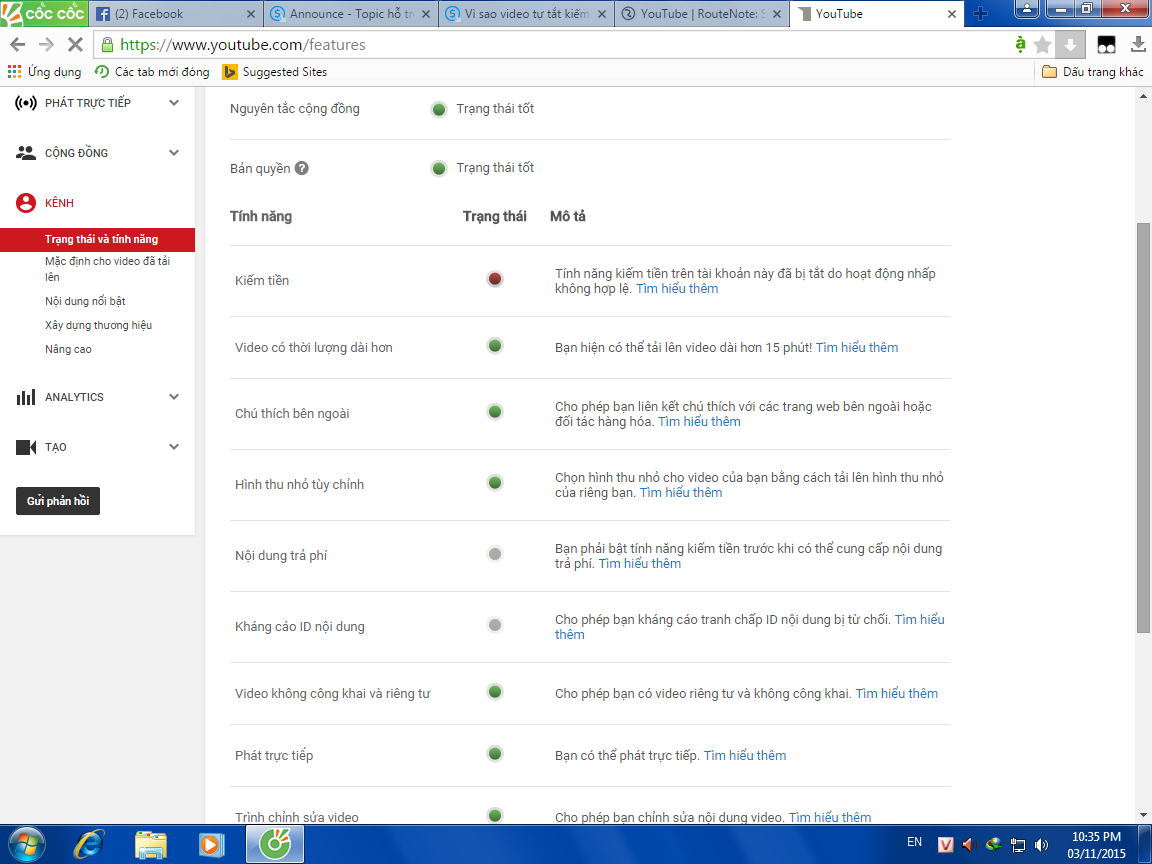Click Tìm hiểu thêm in Phát trực tiếp row
This screenshot has height=864, width=1152.
[x=744, y=755]
